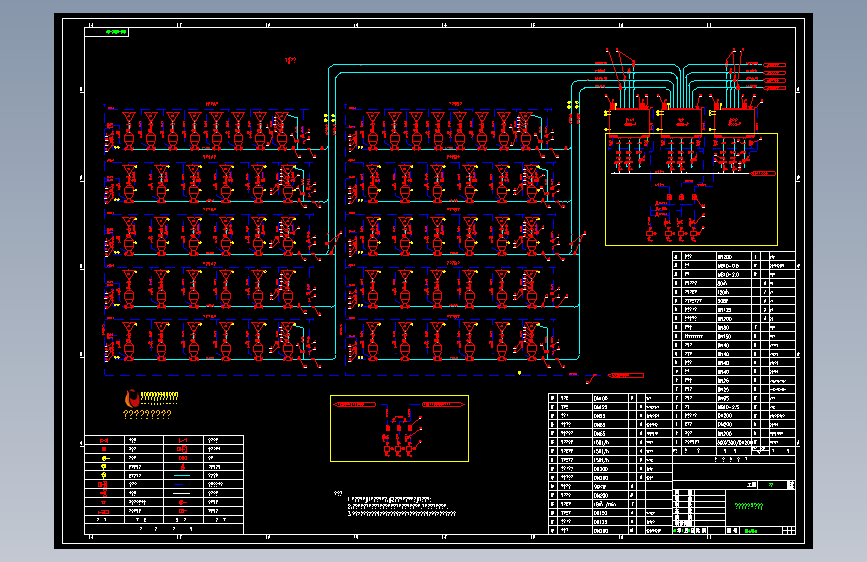Select the yellow-bordered detail box at bottom center
867x562 pixels.
(x=399, y=428)
